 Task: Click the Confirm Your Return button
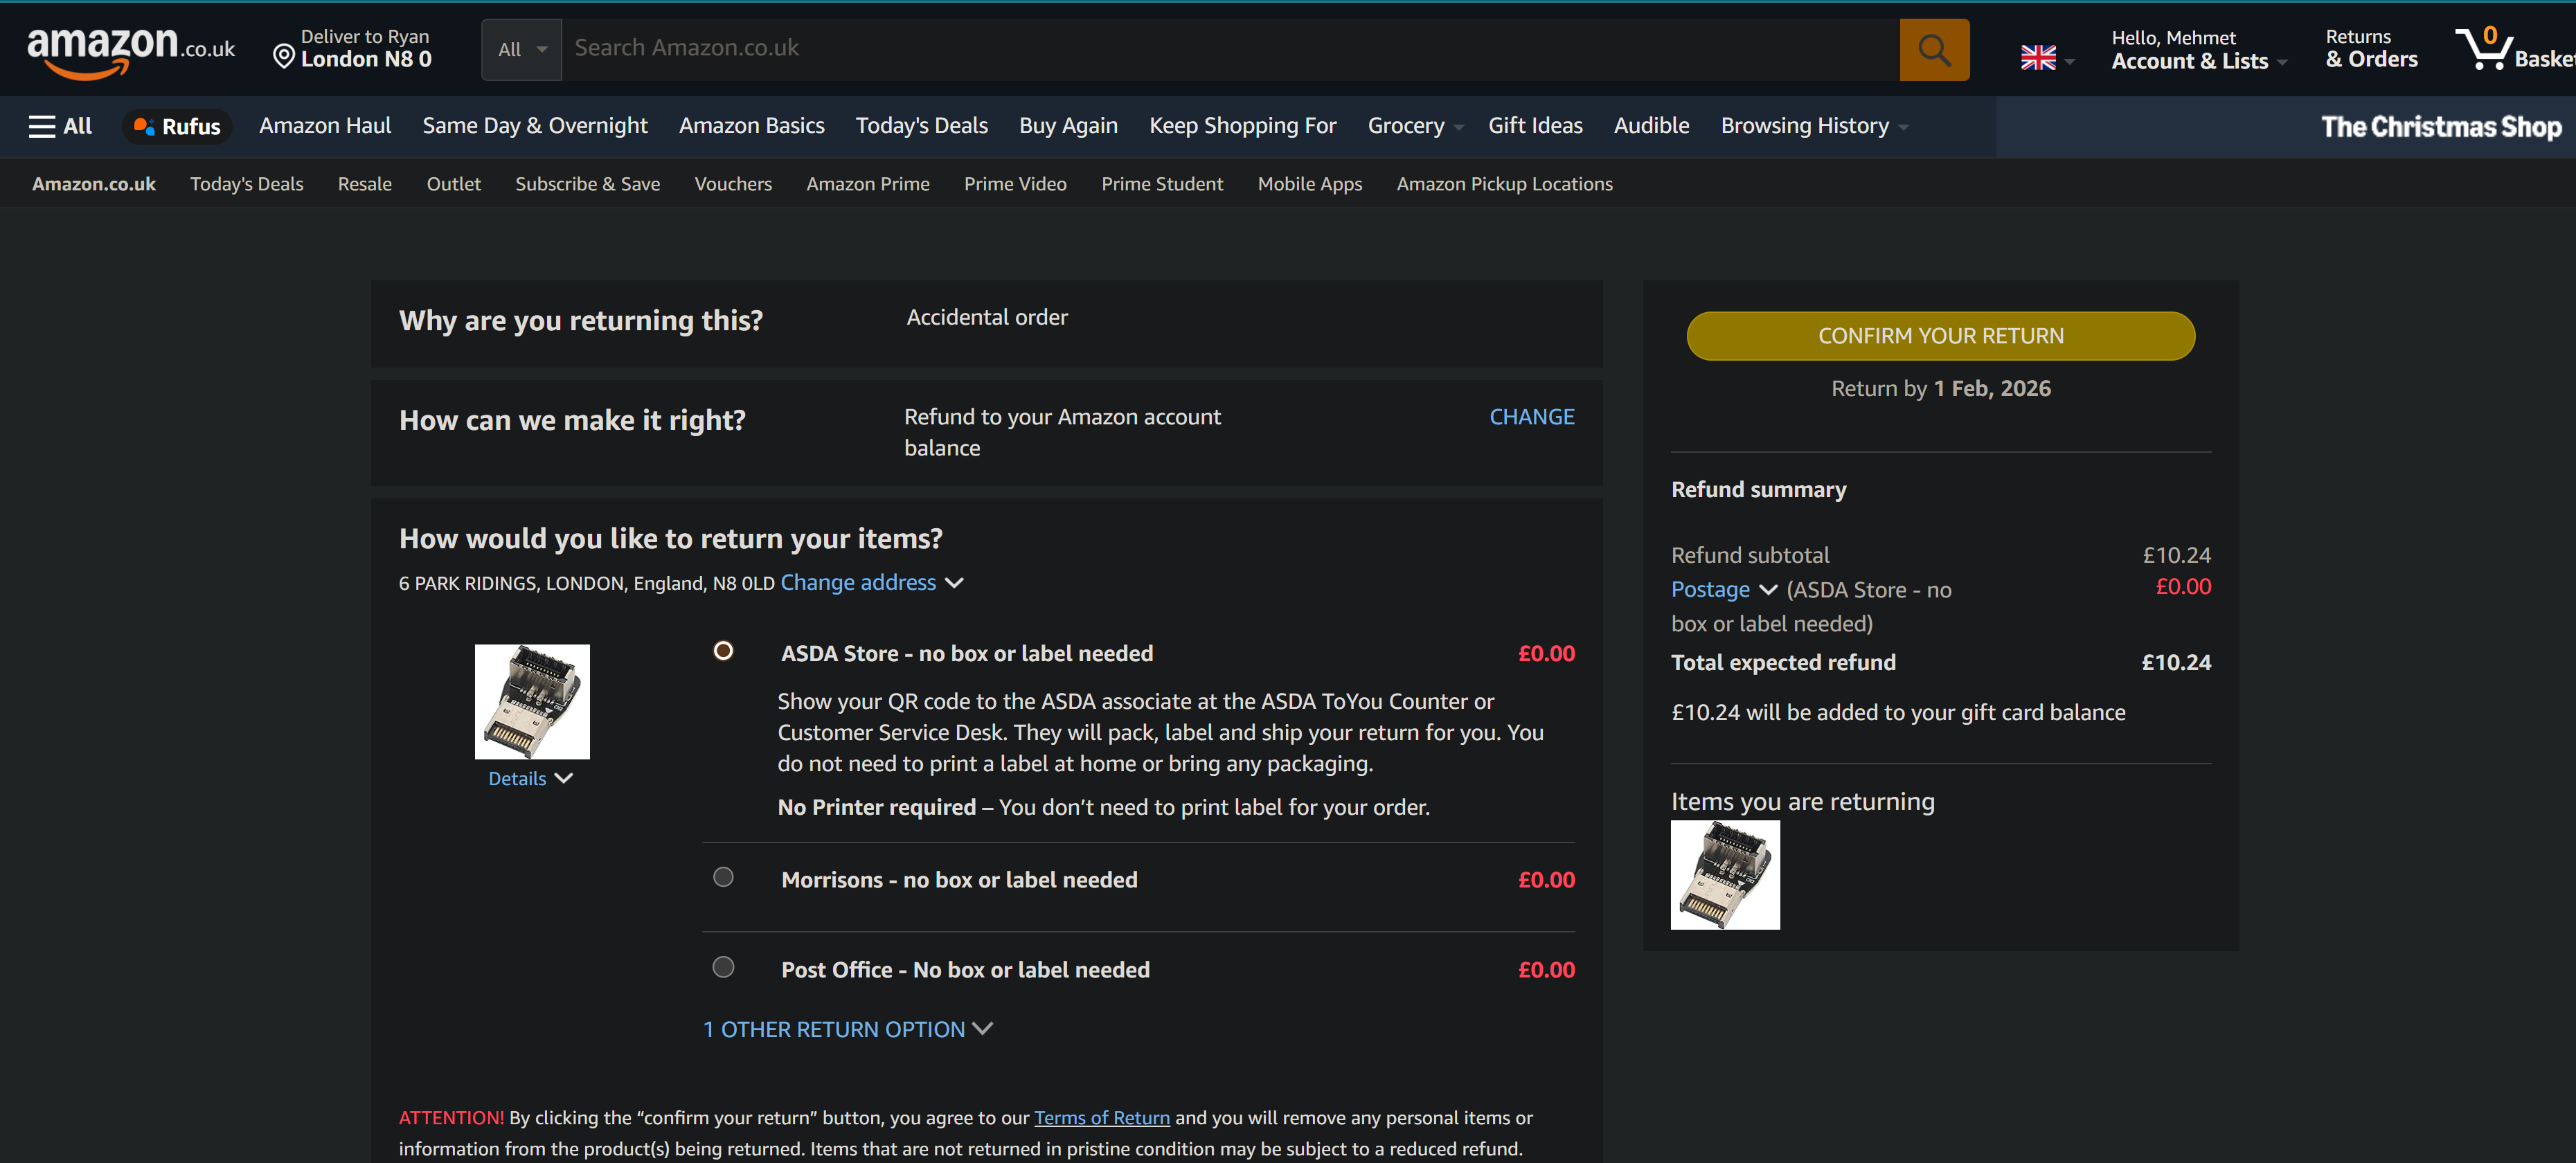point(1940,336)
